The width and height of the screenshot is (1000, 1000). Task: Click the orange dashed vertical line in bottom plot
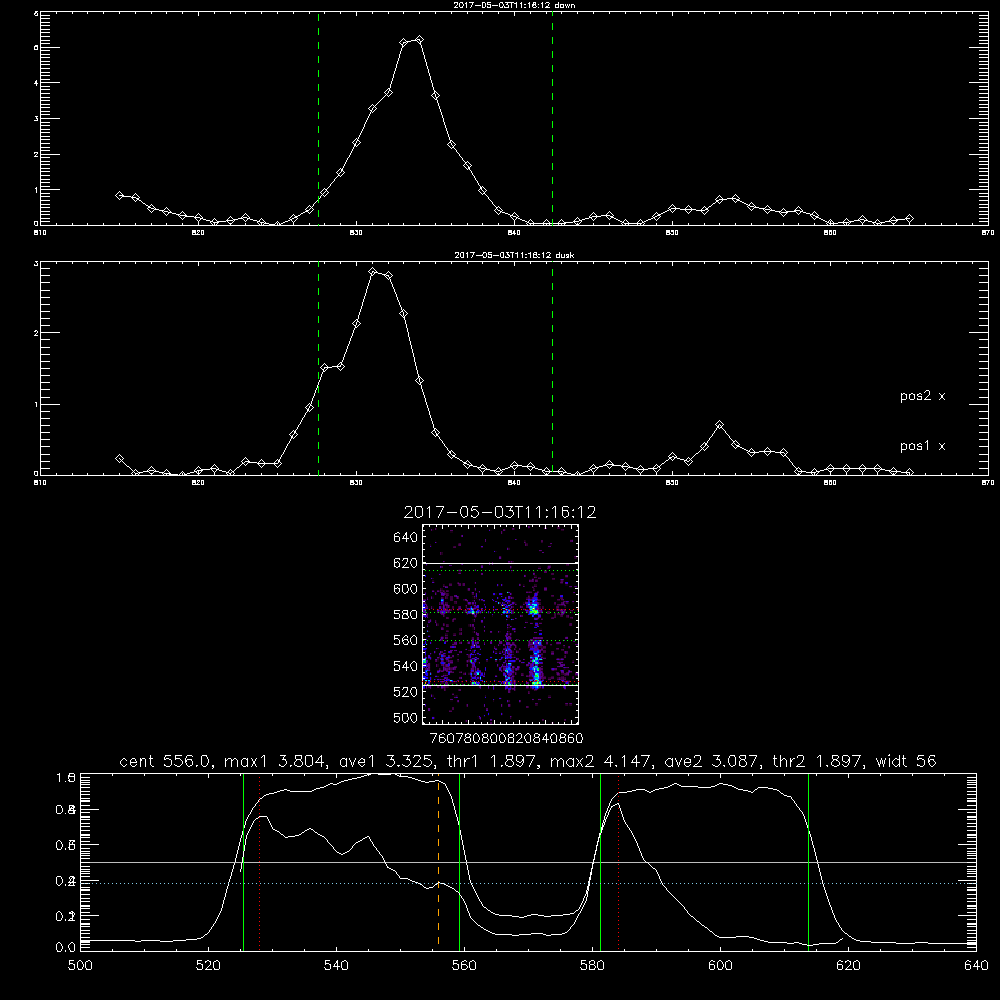coord(438,862)
